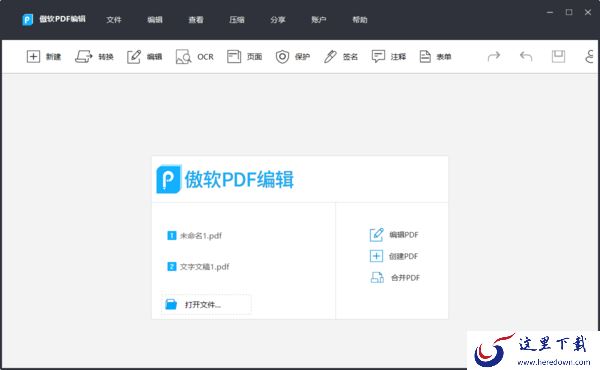Click the blue folder icon beside 打开文件

coord(171,304)
